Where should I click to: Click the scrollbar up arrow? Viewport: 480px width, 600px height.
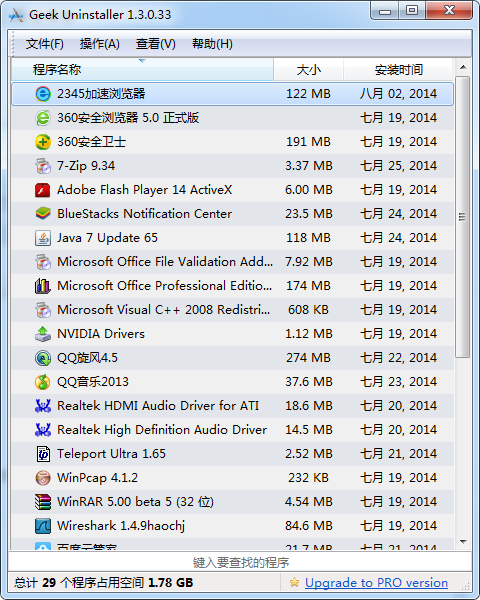tap(463, 68)
